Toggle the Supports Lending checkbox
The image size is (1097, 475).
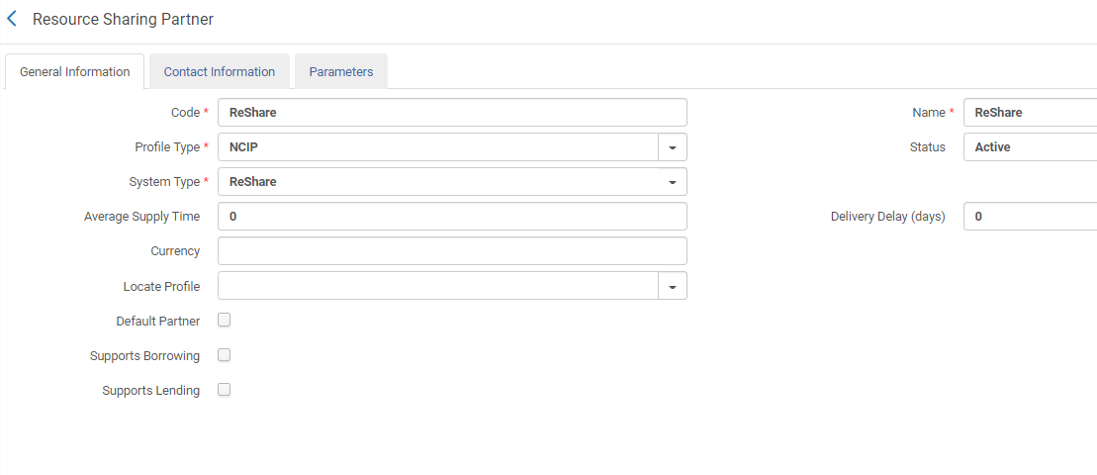[224, 390]
